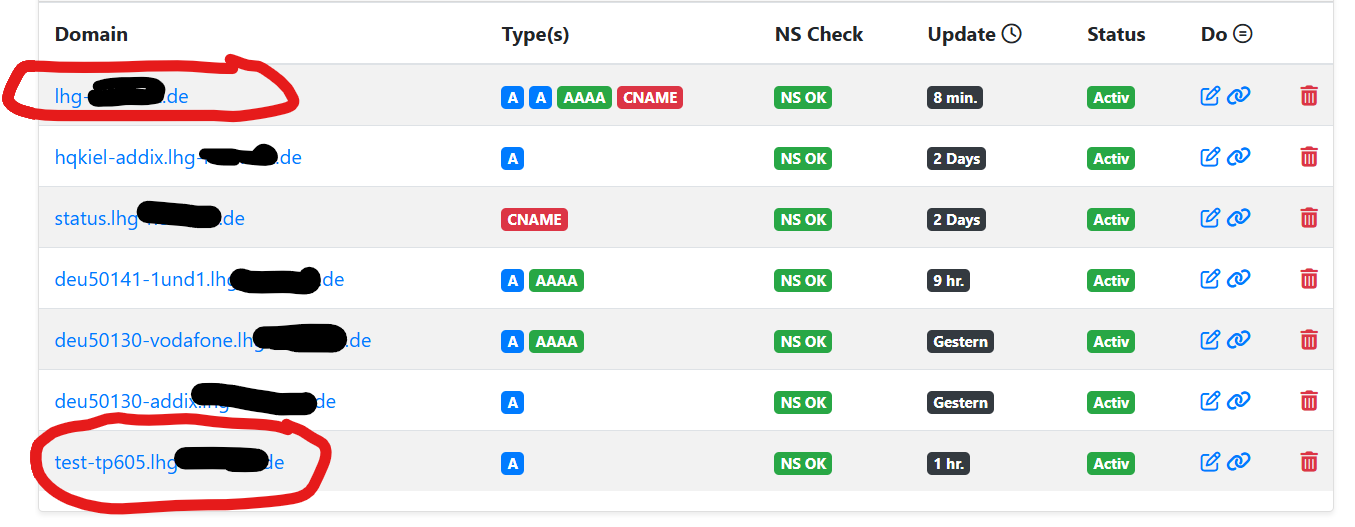Delete the status.lhg domain row
The width and height of the screenshot is (1355, 527).
(x=1308, y=218)
